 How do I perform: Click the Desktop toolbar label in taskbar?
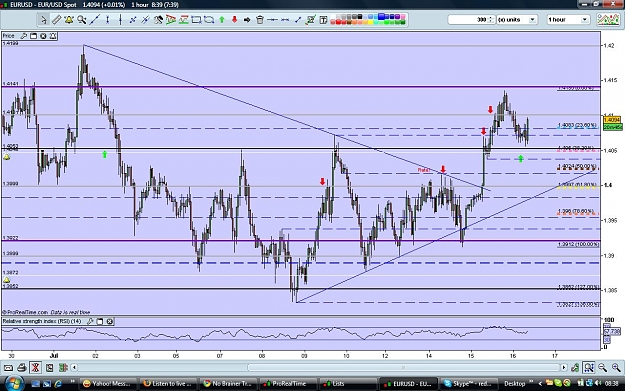click(515, 383)
